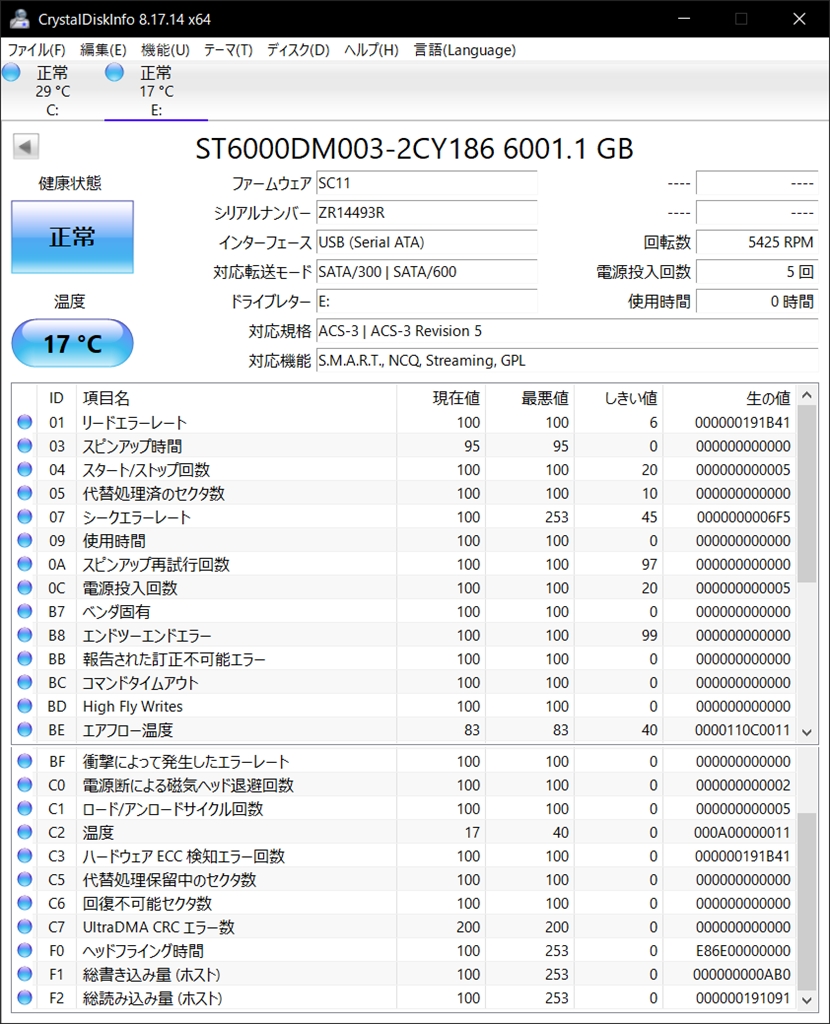
Task: Click the 対応規格 field ACS-3 Revision 5
Action: pyautogui.click(x=567, y=331)
